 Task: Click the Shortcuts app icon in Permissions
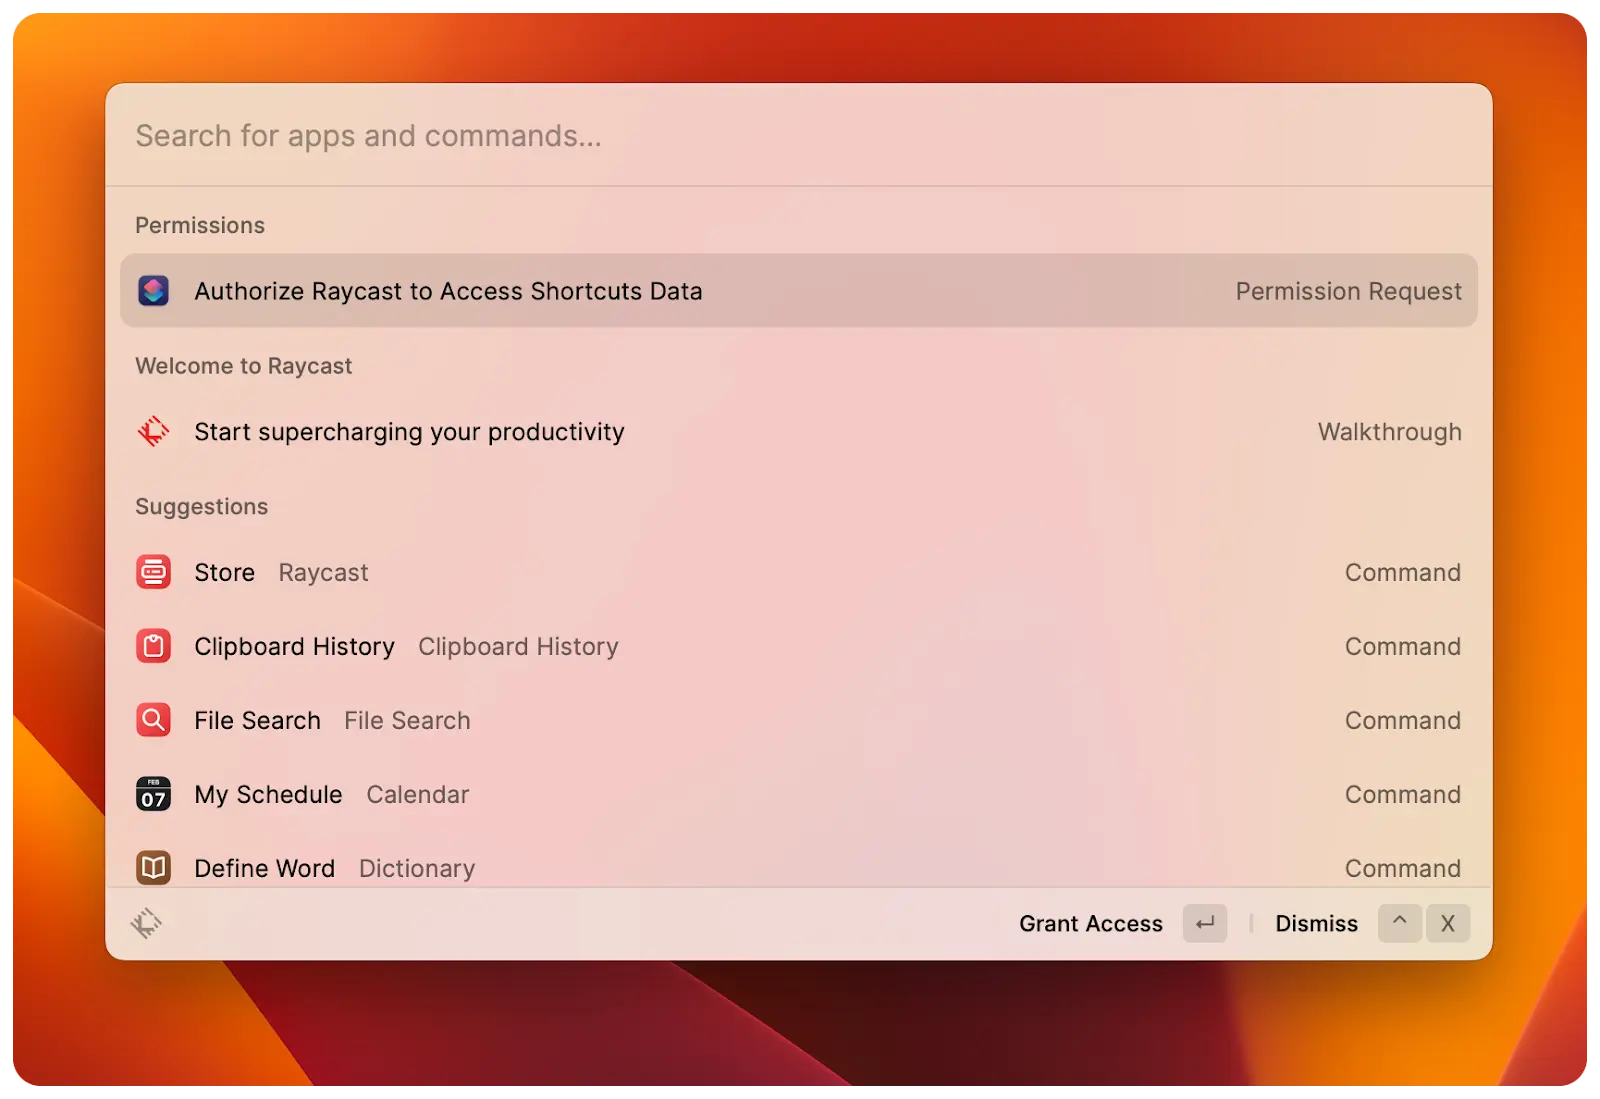pyautogui.click(x=153, y=291)
